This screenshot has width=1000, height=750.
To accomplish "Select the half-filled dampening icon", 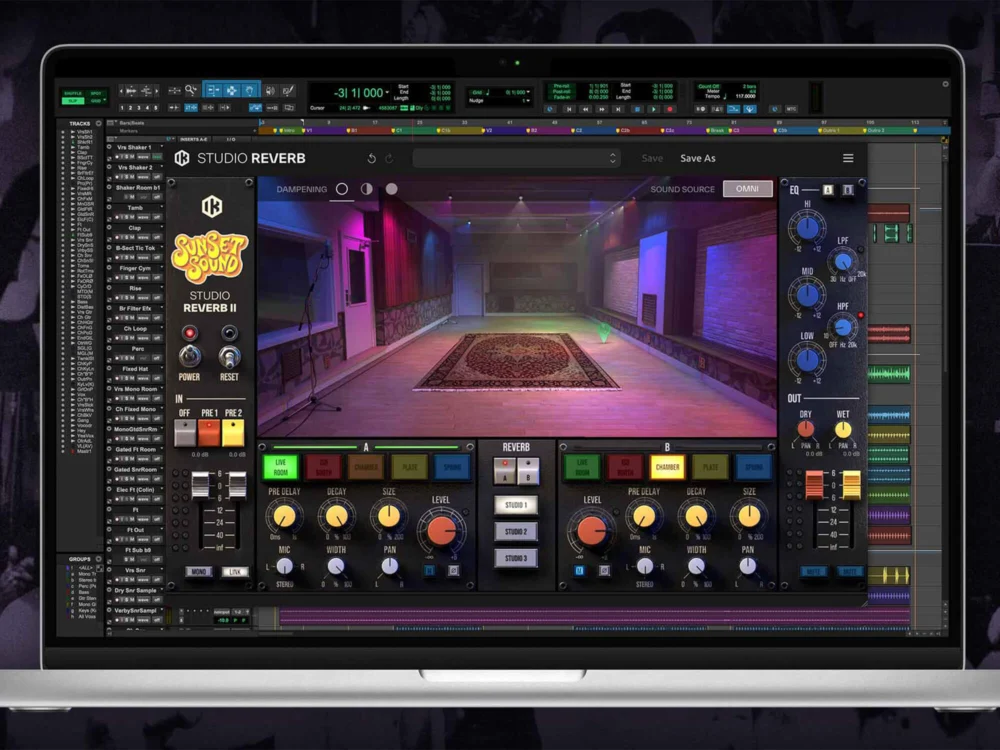I will 366,189.
